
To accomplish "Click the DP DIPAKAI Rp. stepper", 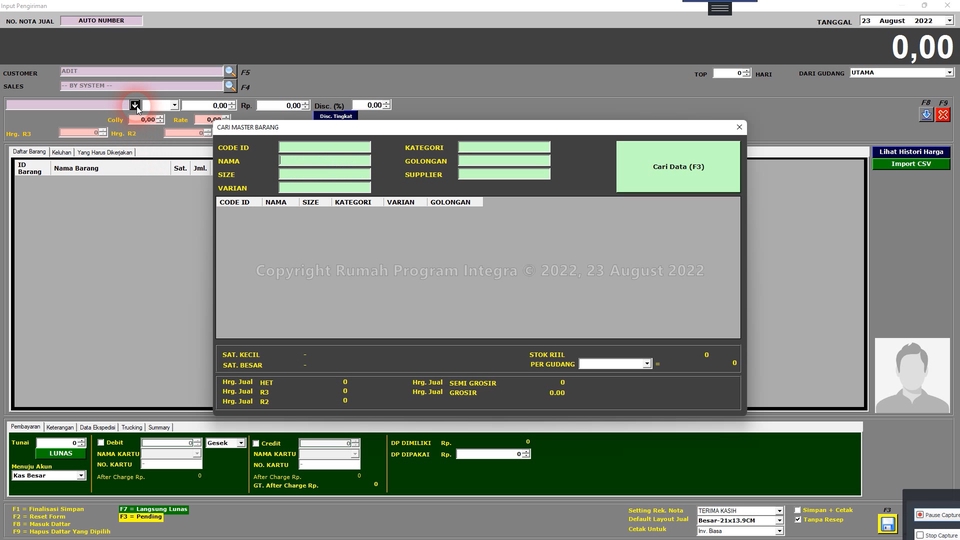I will [x=526, y=454].
